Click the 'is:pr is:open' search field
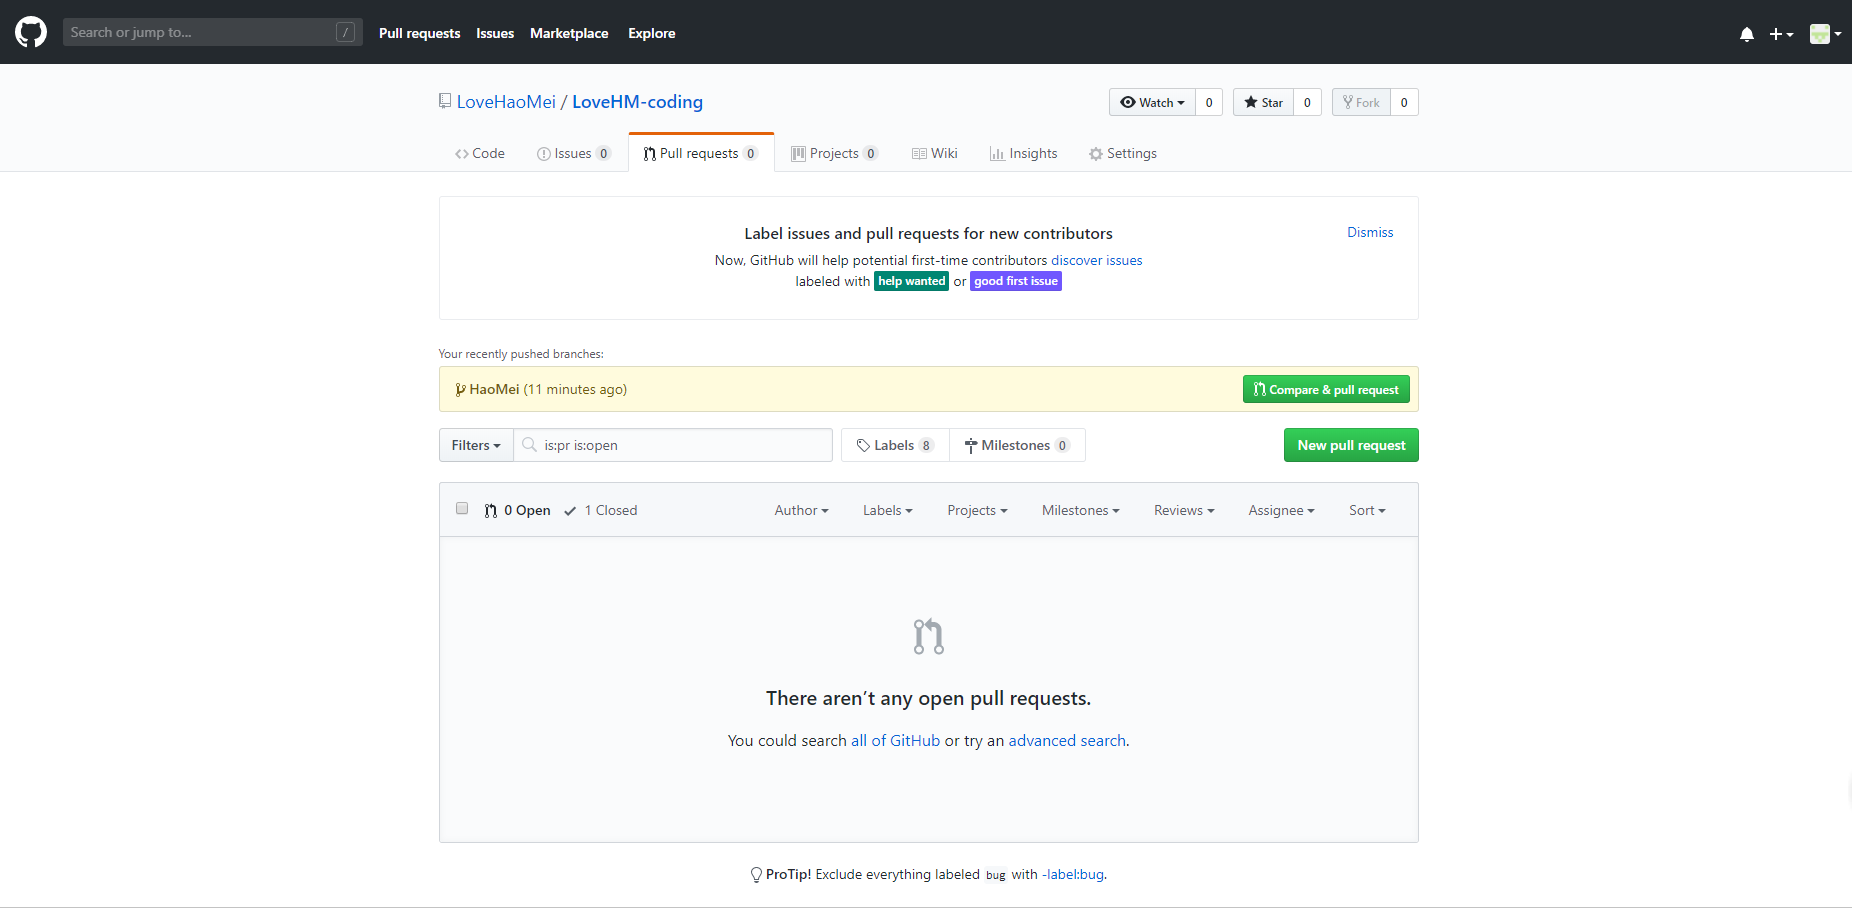 (x=673, y=445)
